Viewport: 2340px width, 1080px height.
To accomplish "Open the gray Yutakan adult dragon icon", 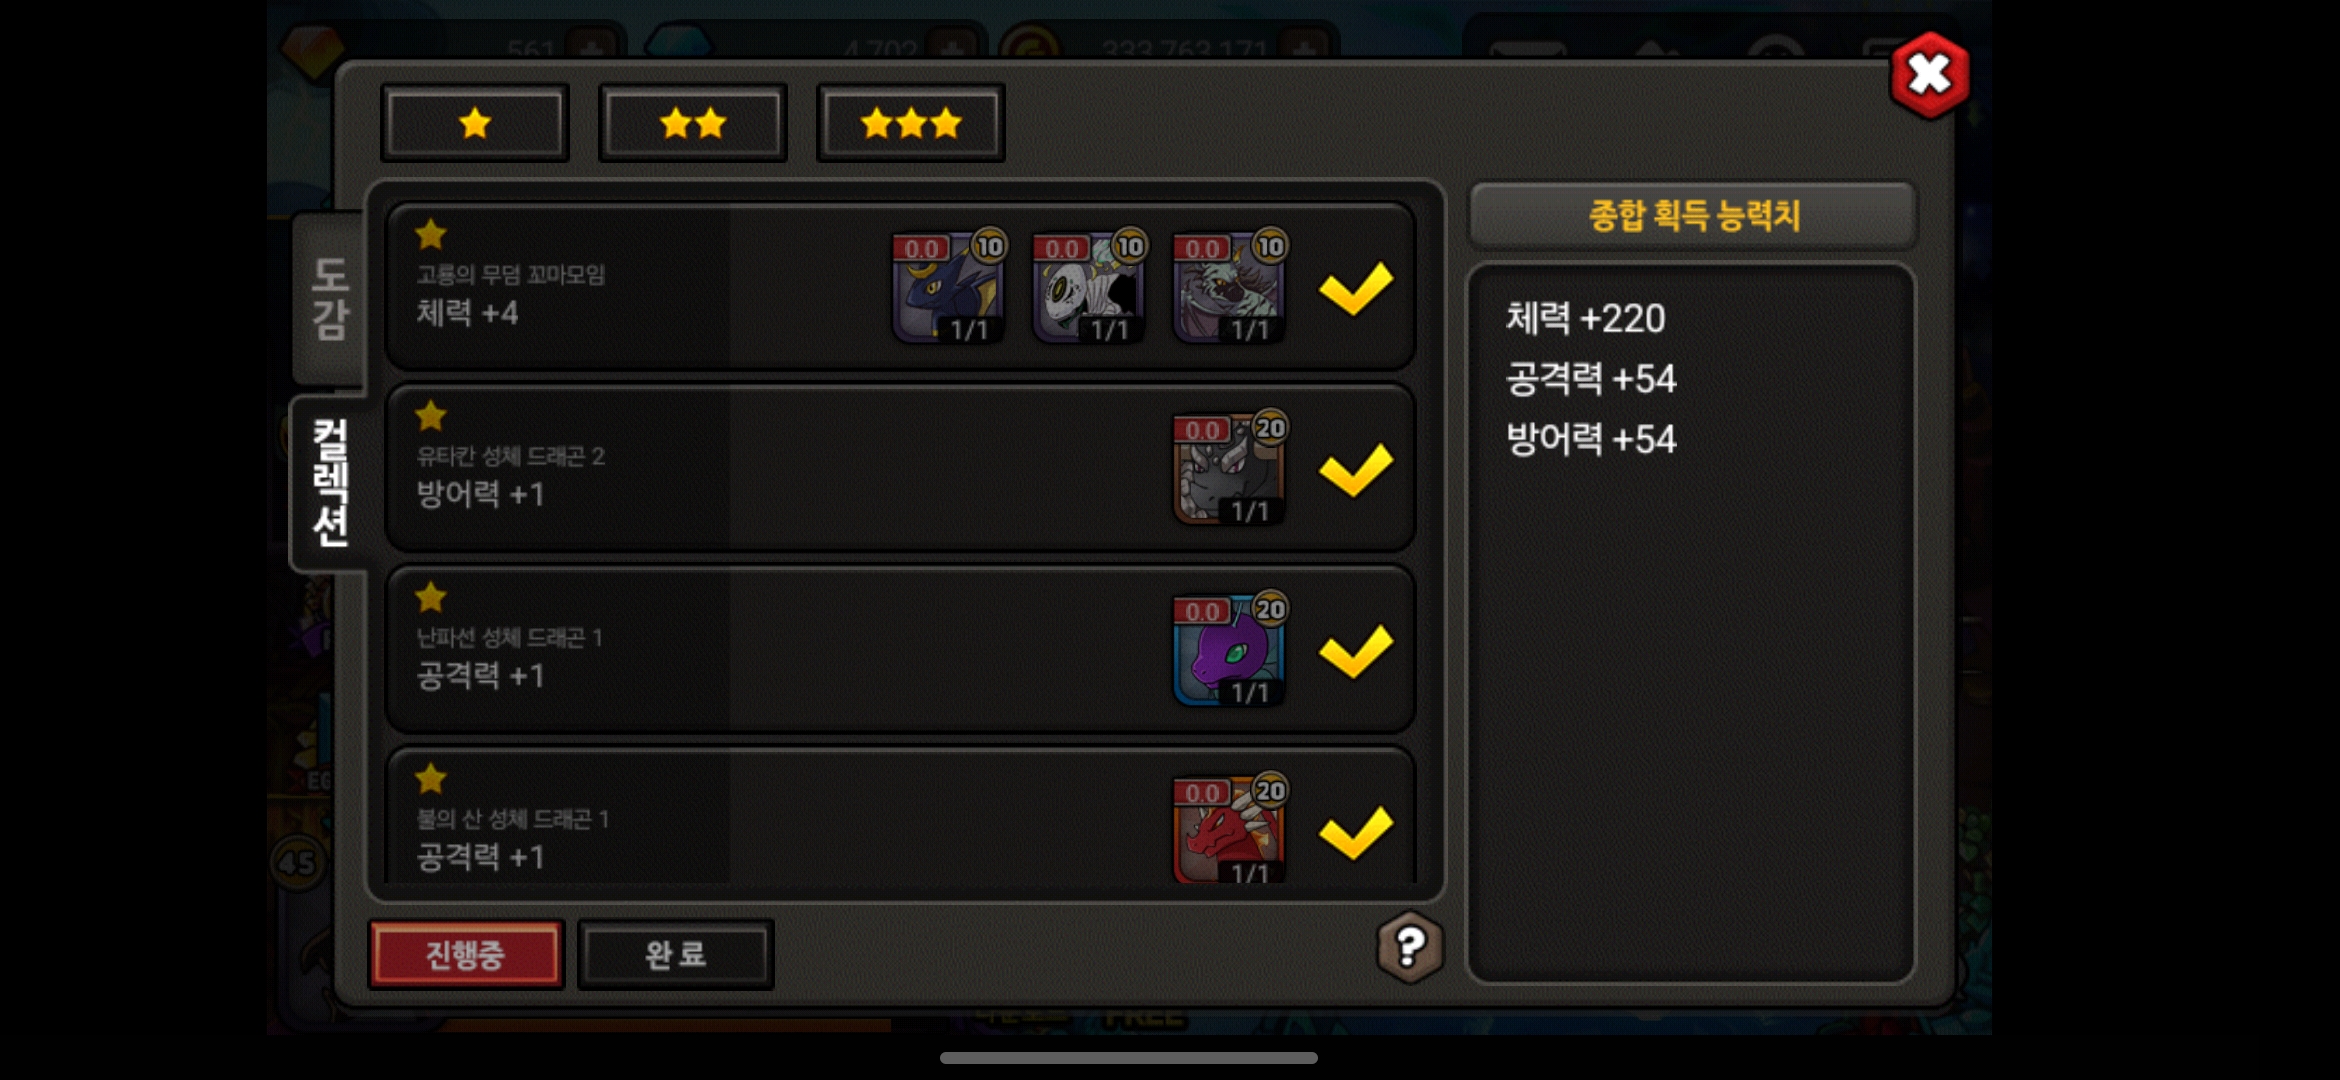I will [1229, 469].
